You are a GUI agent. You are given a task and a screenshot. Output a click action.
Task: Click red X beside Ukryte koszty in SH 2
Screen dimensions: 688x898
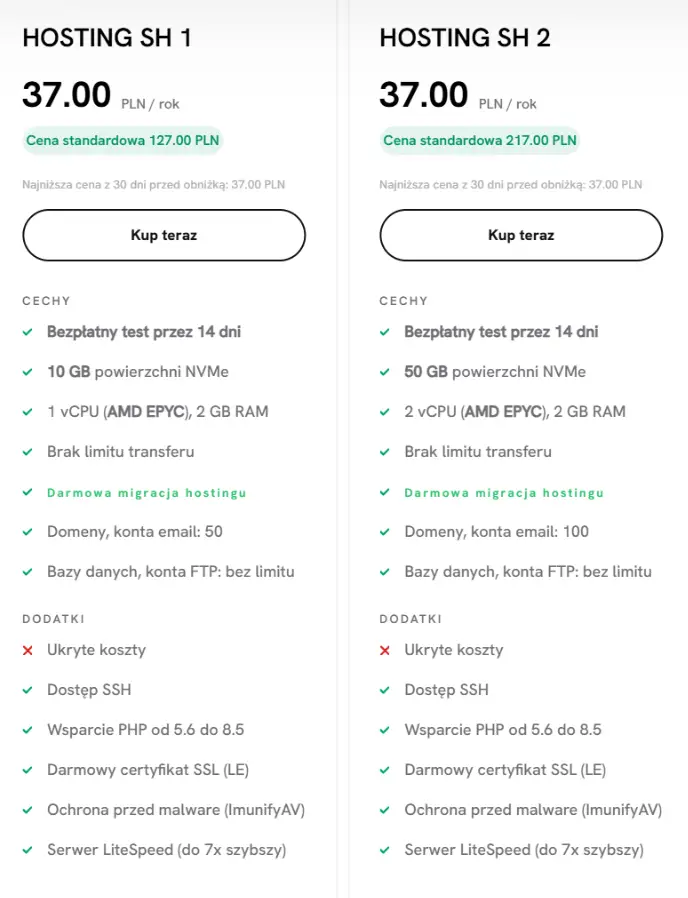(384, 650)
